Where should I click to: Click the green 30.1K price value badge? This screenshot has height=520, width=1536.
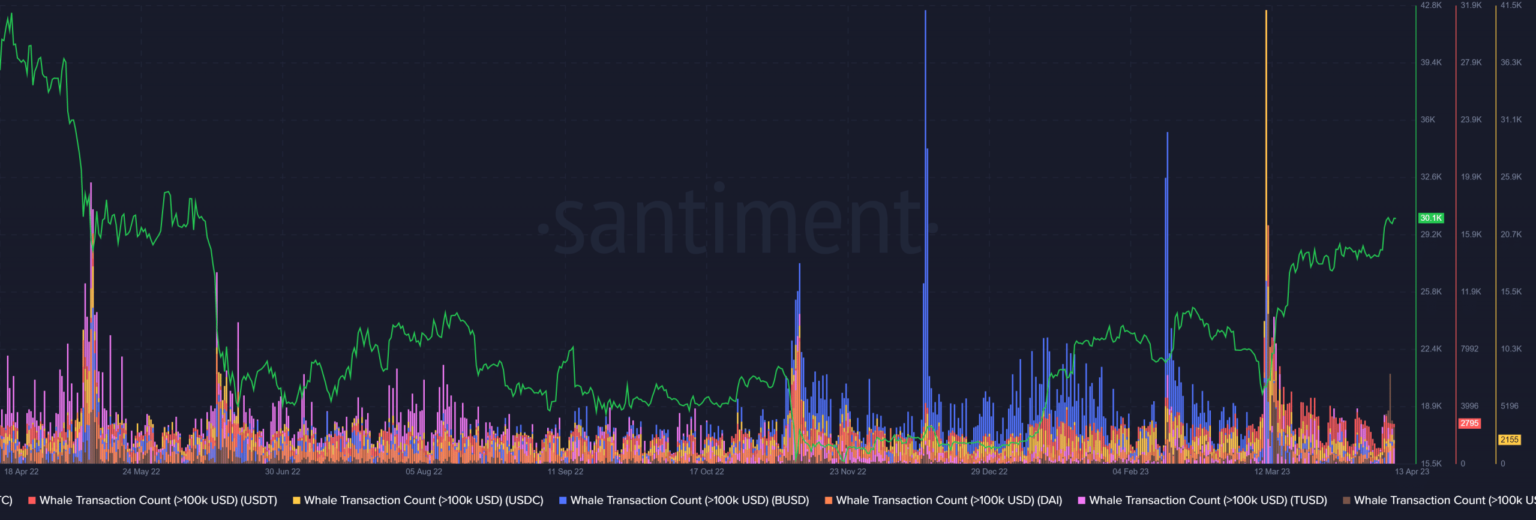(1430, 218)
